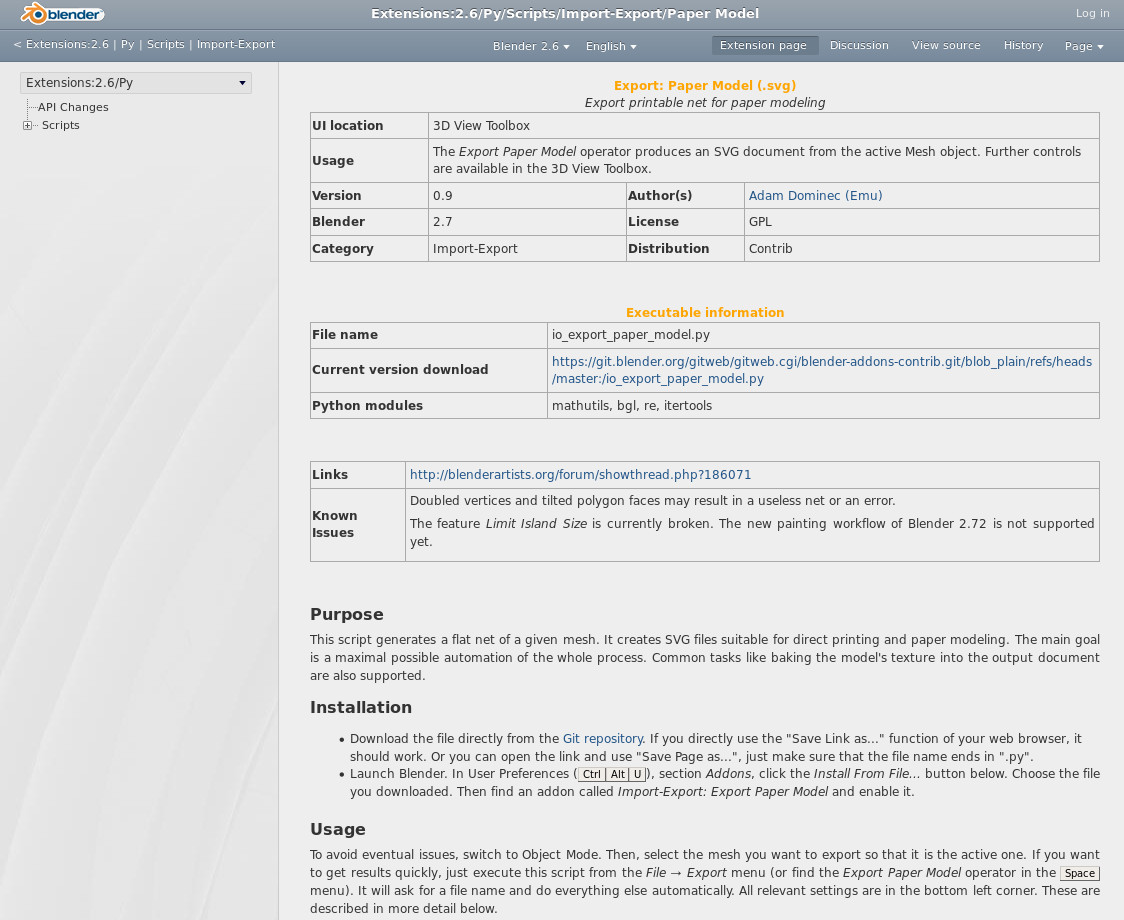
Task: Click the Import-Export category value
Action: coord(475,249)
